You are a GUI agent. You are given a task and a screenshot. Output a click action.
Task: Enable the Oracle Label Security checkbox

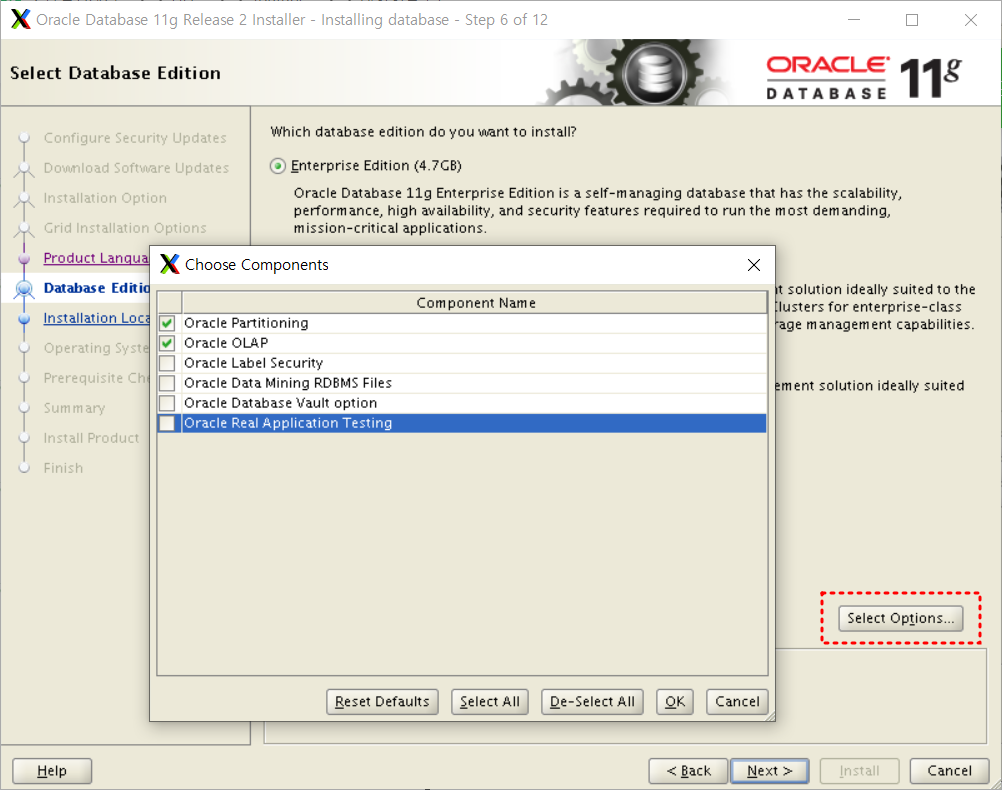point(167,363)
